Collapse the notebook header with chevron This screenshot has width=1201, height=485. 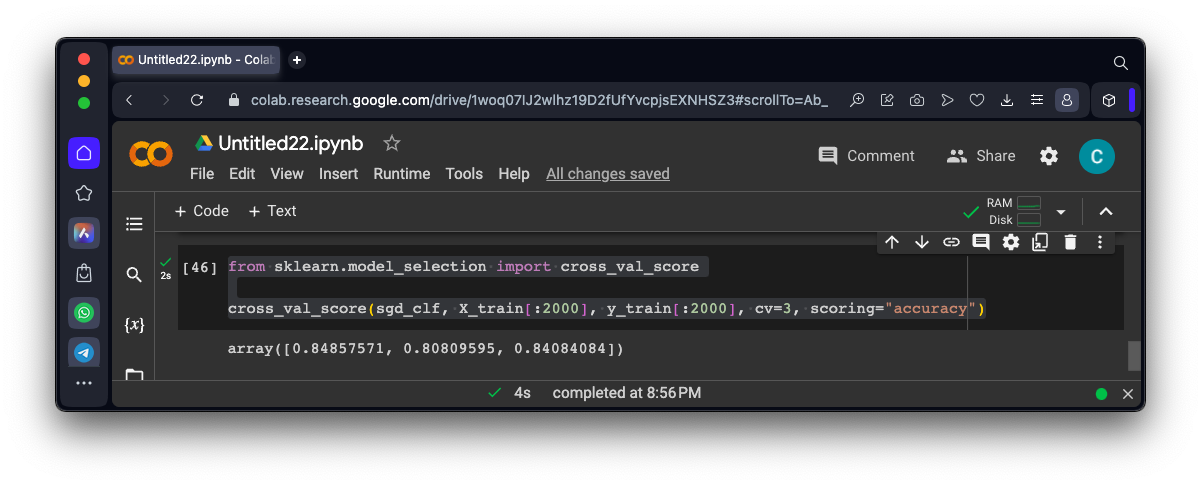[1106, 212]
